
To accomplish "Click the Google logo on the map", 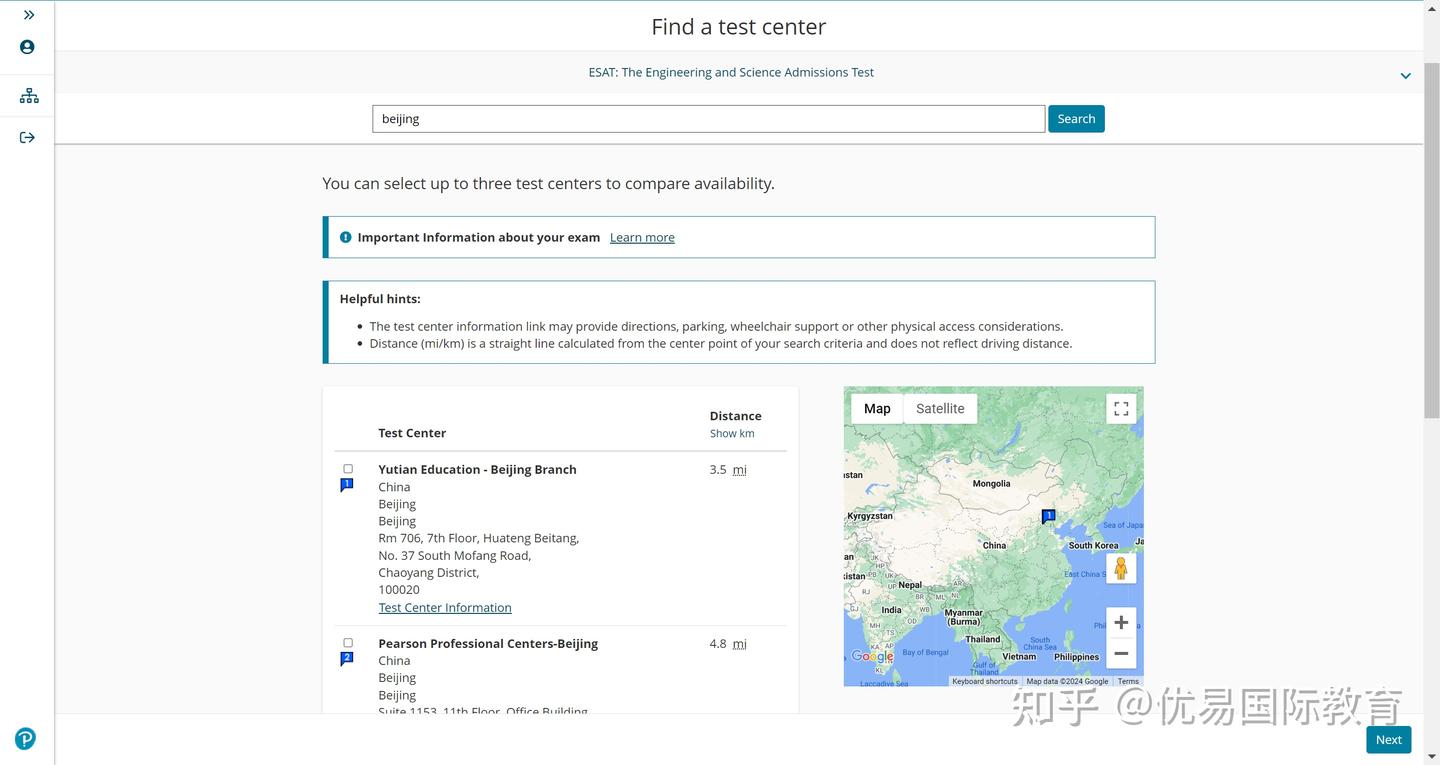I will (x=872, y=657).
